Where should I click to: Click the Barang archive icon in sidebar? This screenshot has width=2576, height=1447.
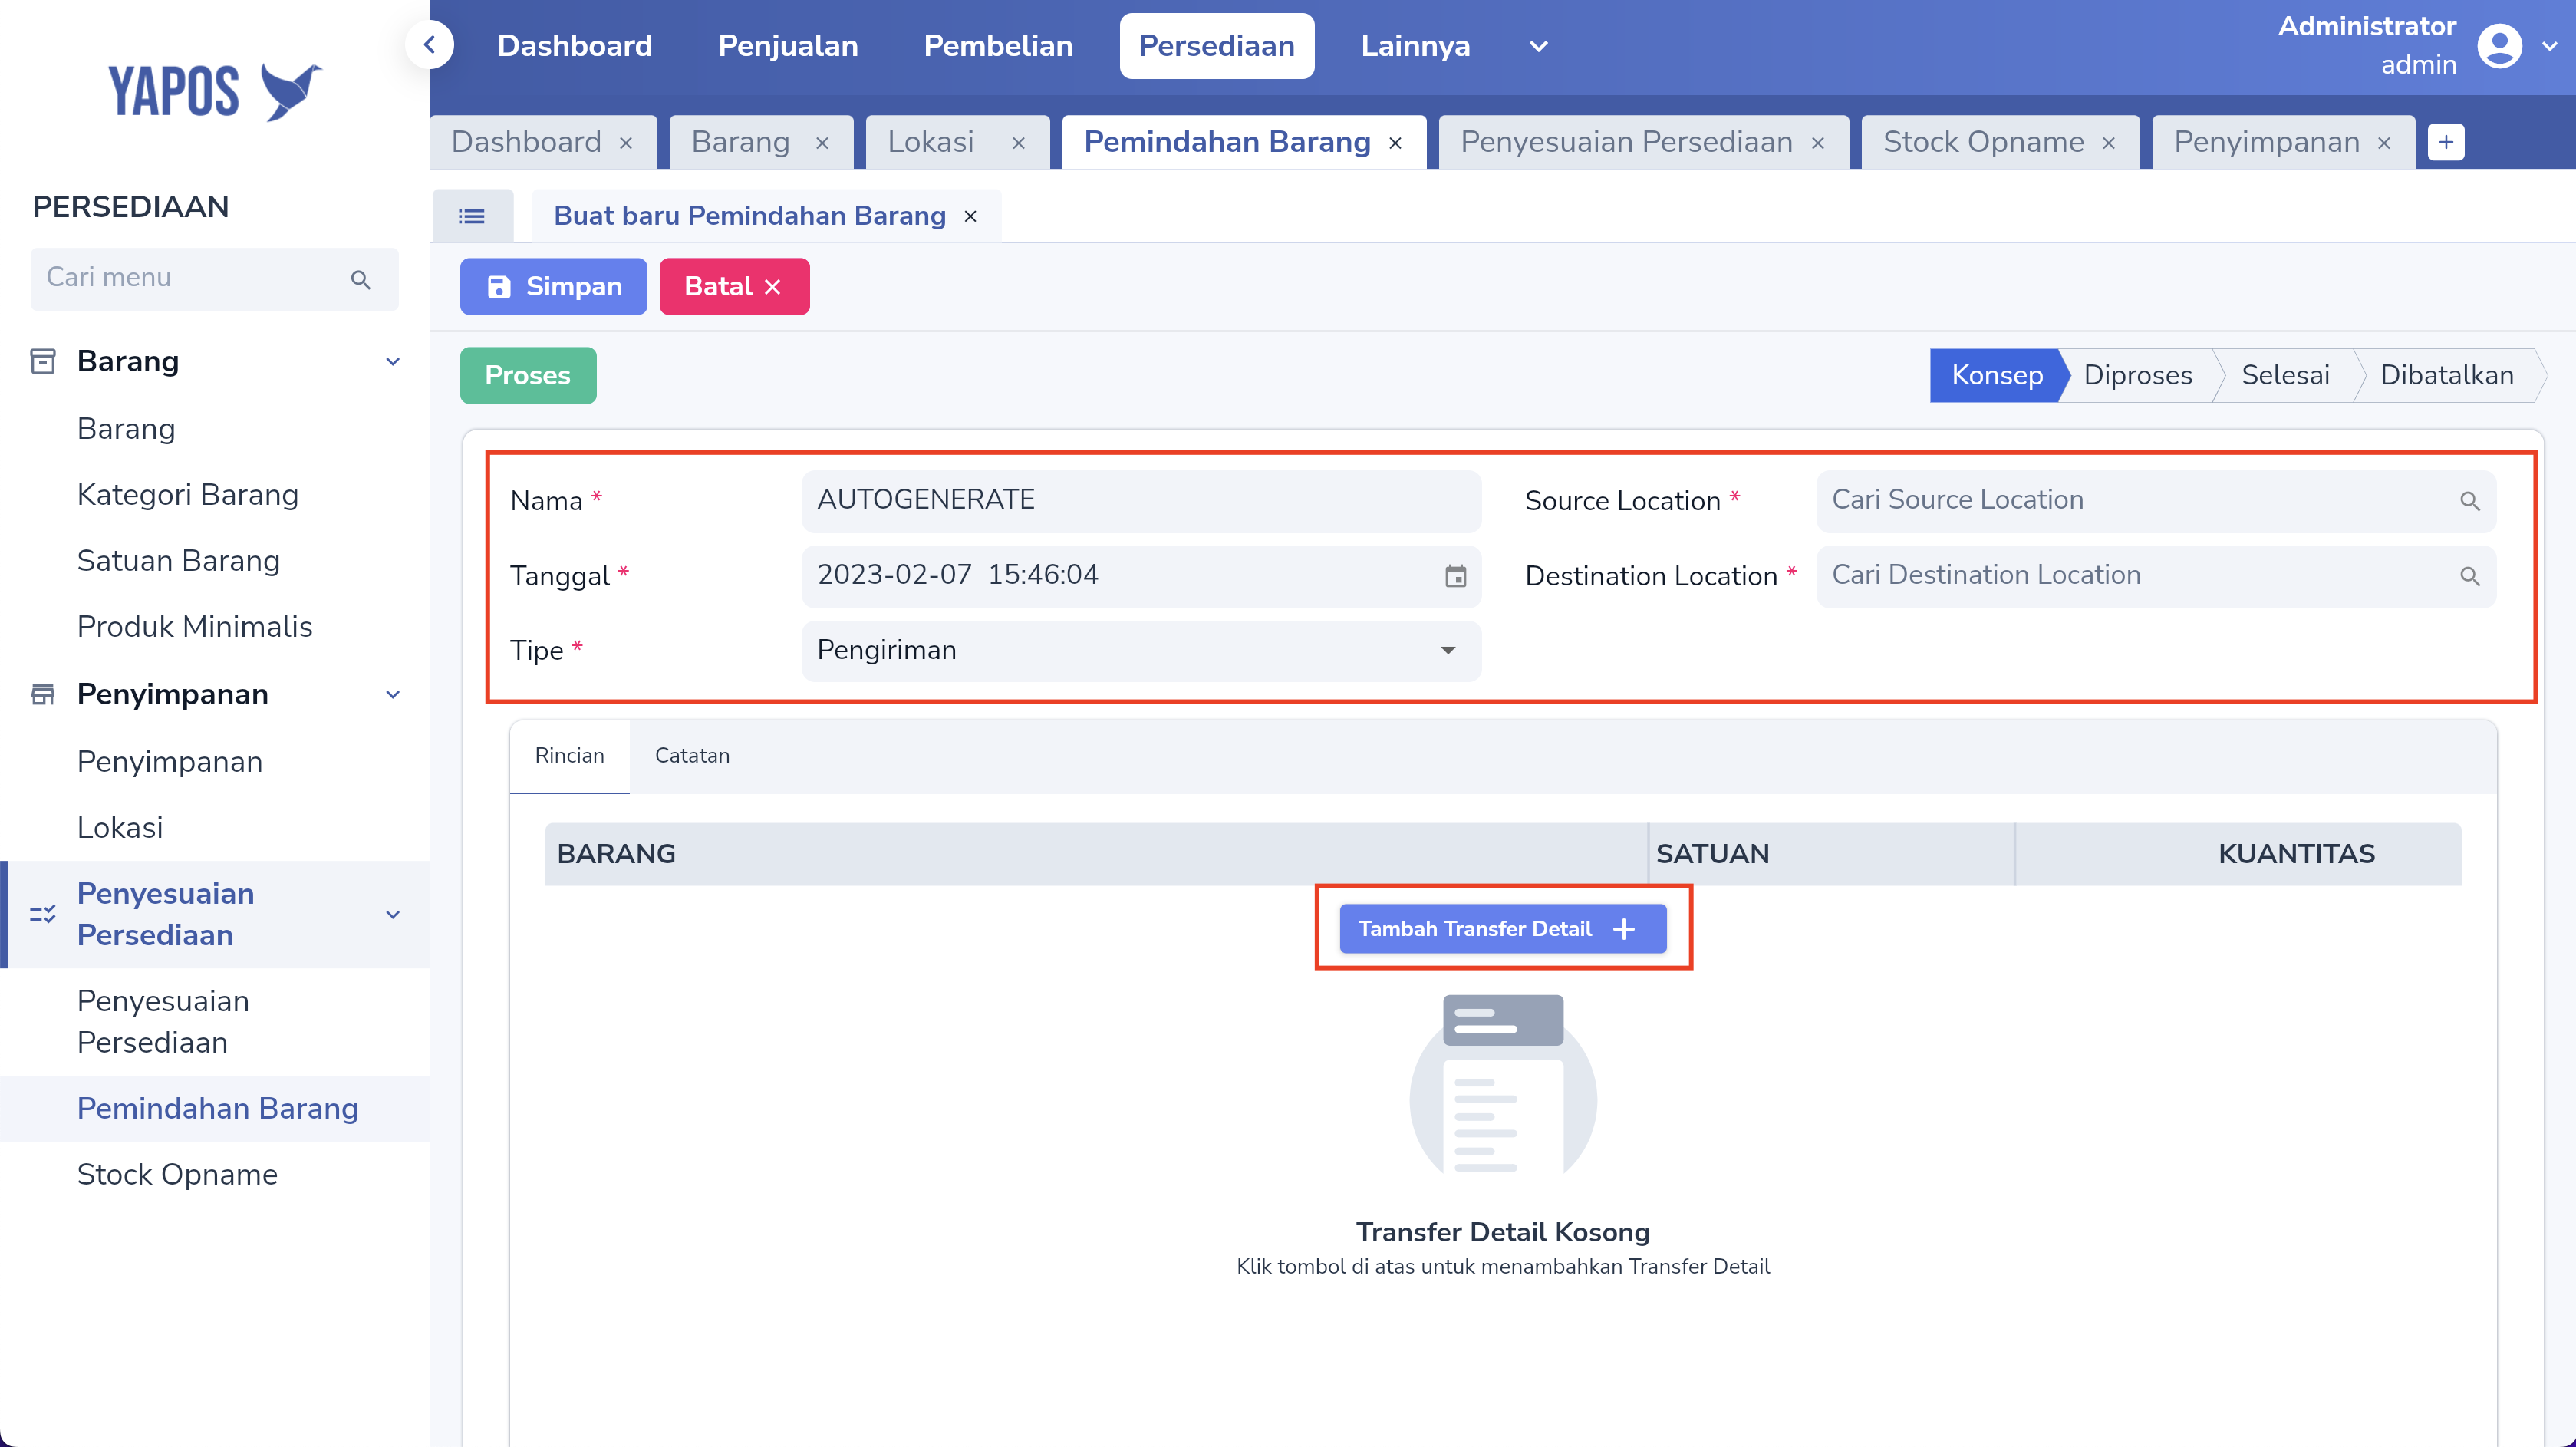coord(43,361)
